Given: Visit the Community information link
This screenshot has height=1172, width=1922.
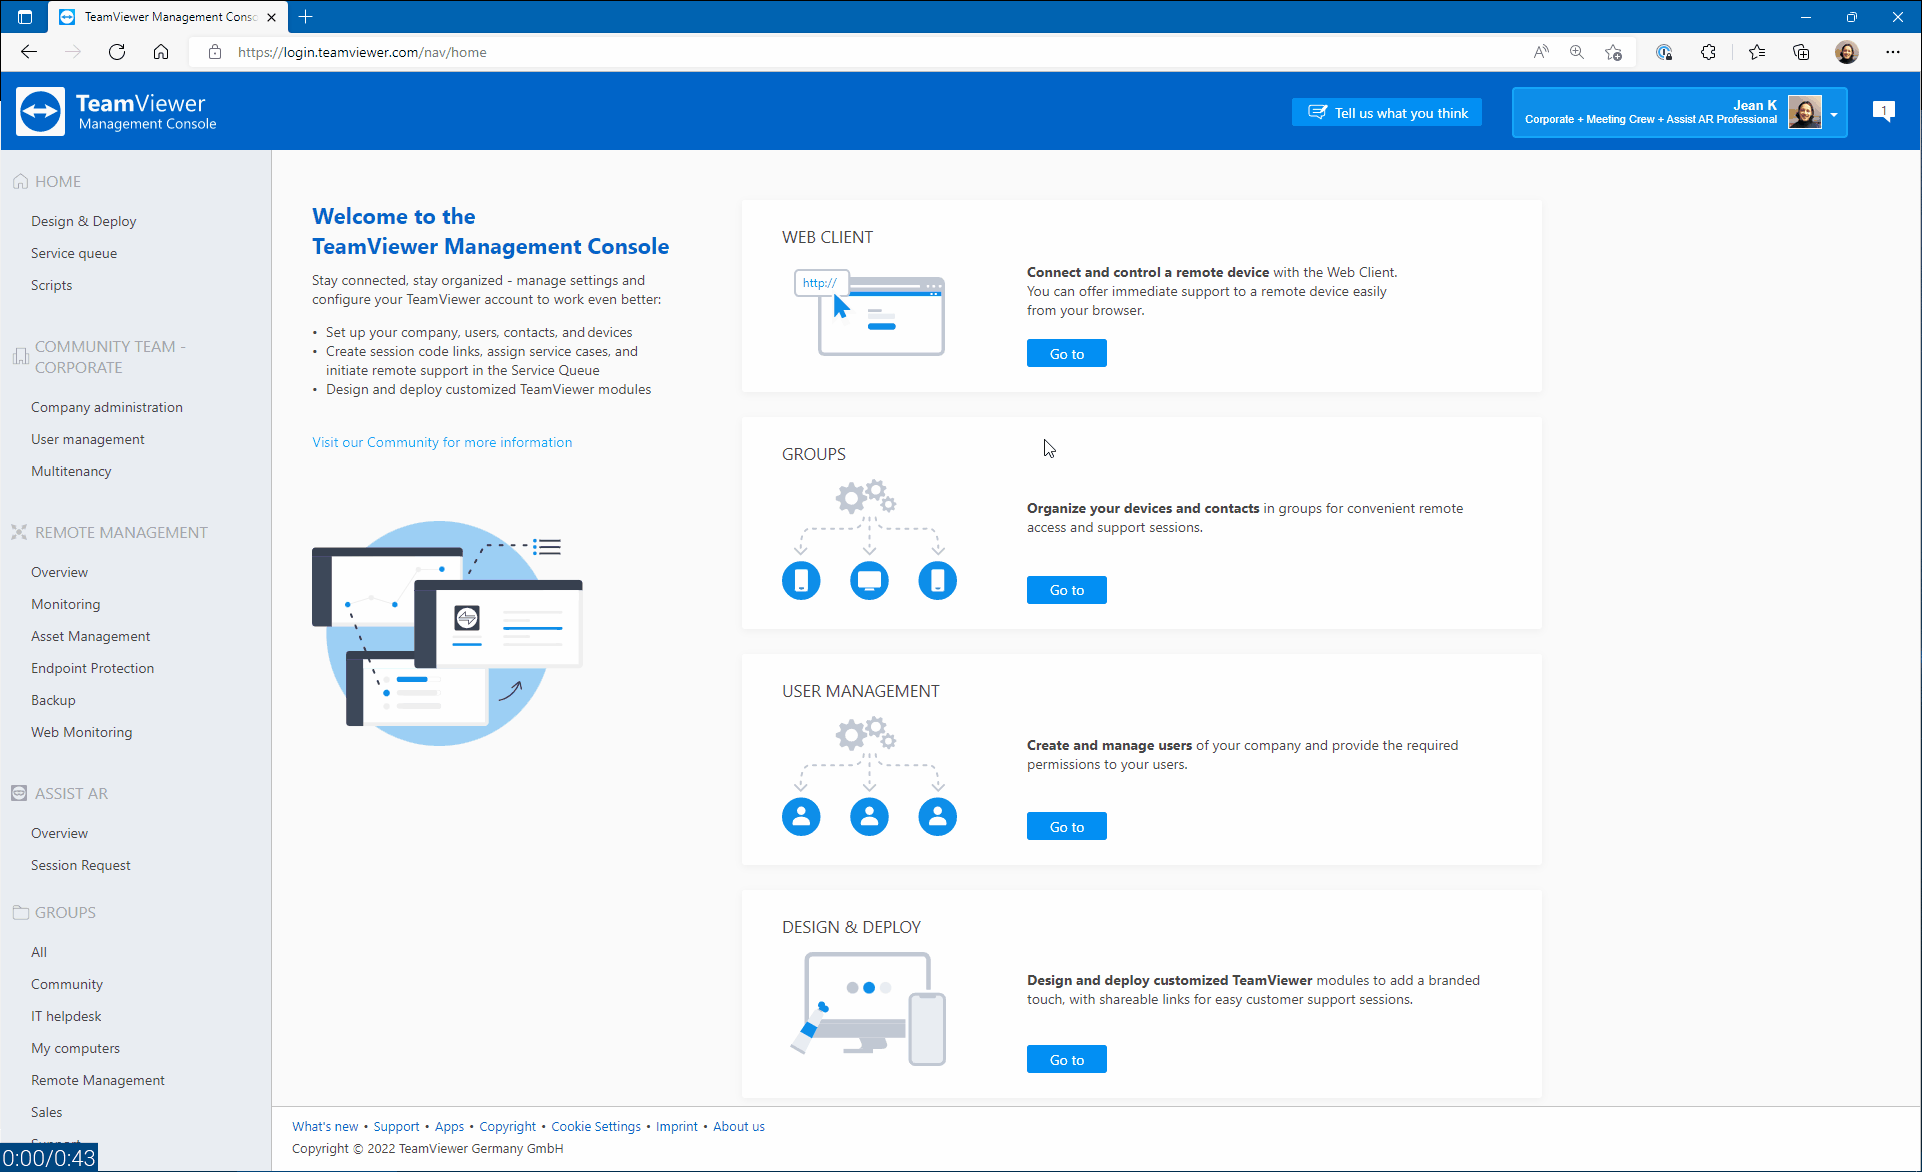Looking at the screenshot, I should (x=441, y=441).
